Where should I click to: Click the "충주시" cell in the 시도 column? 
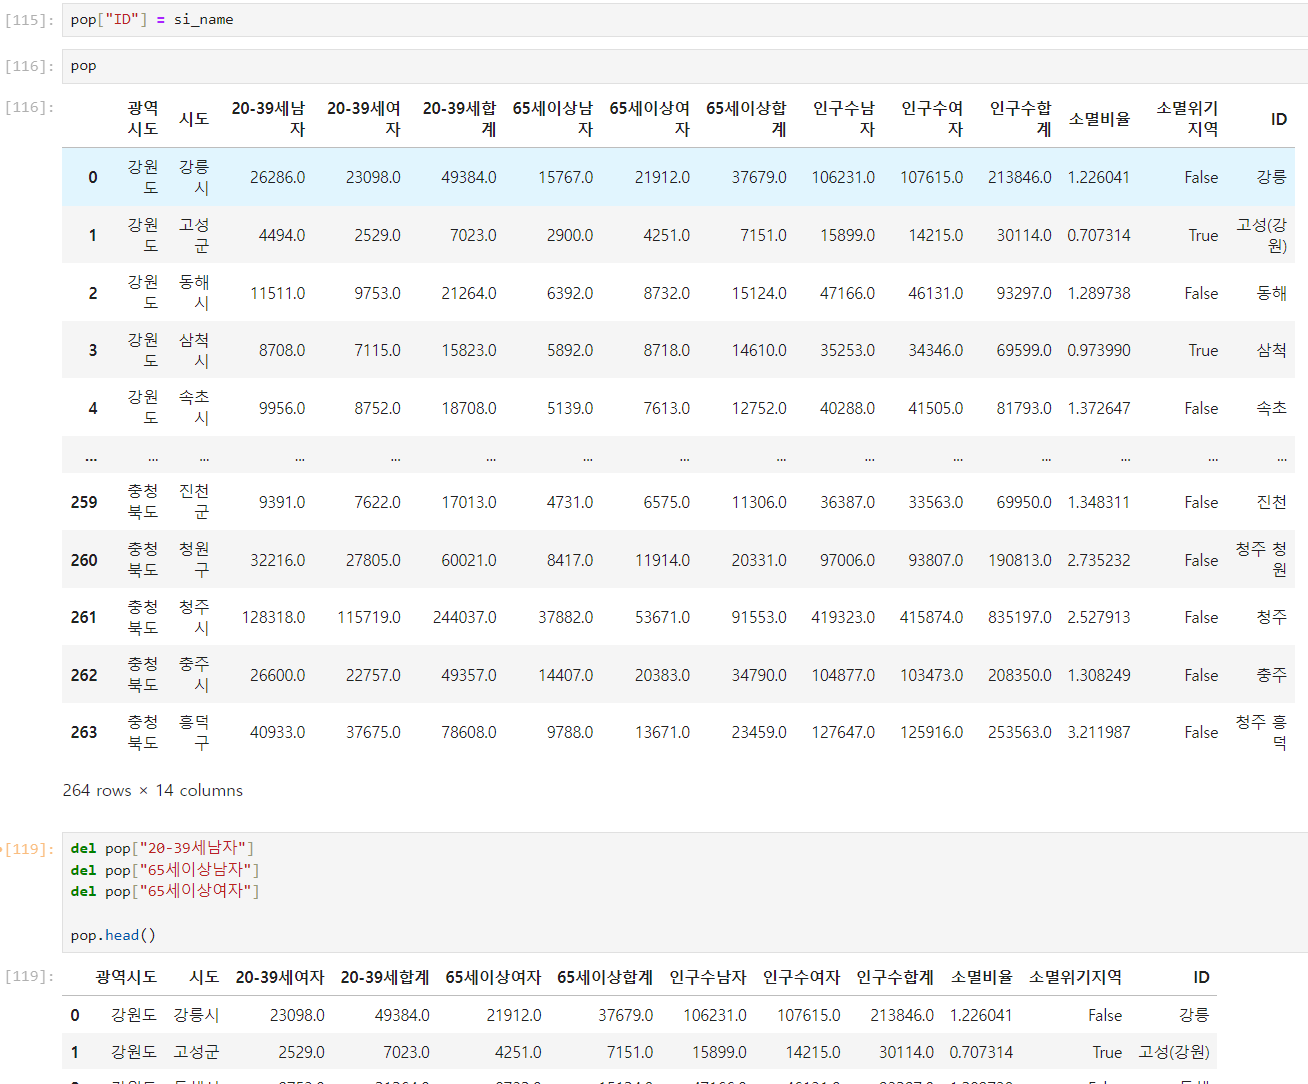(194, 674)
